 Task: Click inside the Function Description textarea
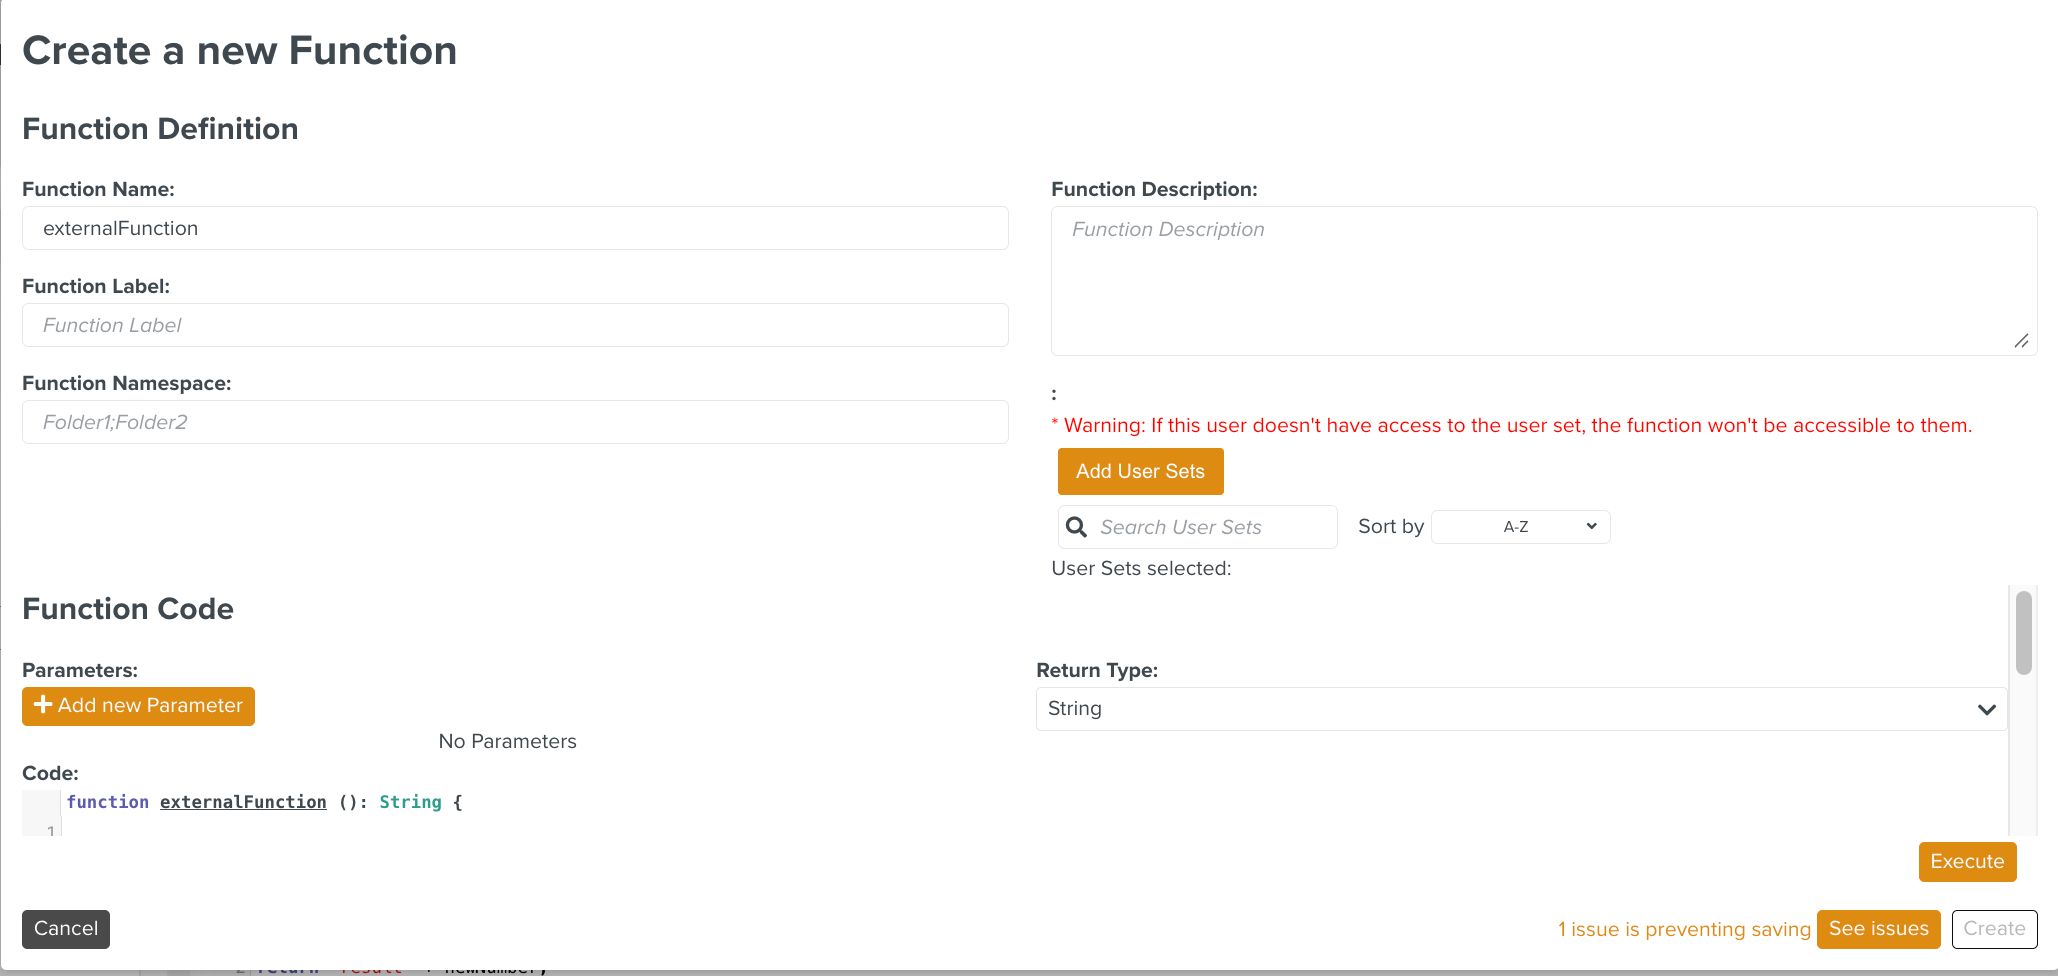[x=1543, y=281]
